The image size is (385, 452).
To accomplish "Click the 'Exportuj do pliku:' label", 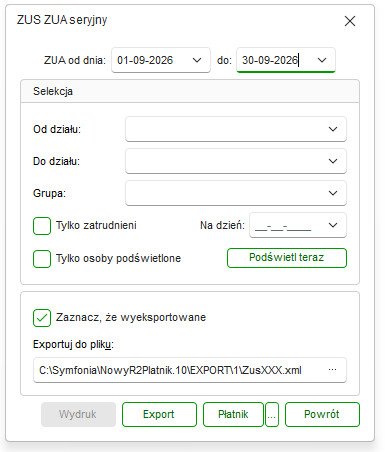I will click(73, 344).
